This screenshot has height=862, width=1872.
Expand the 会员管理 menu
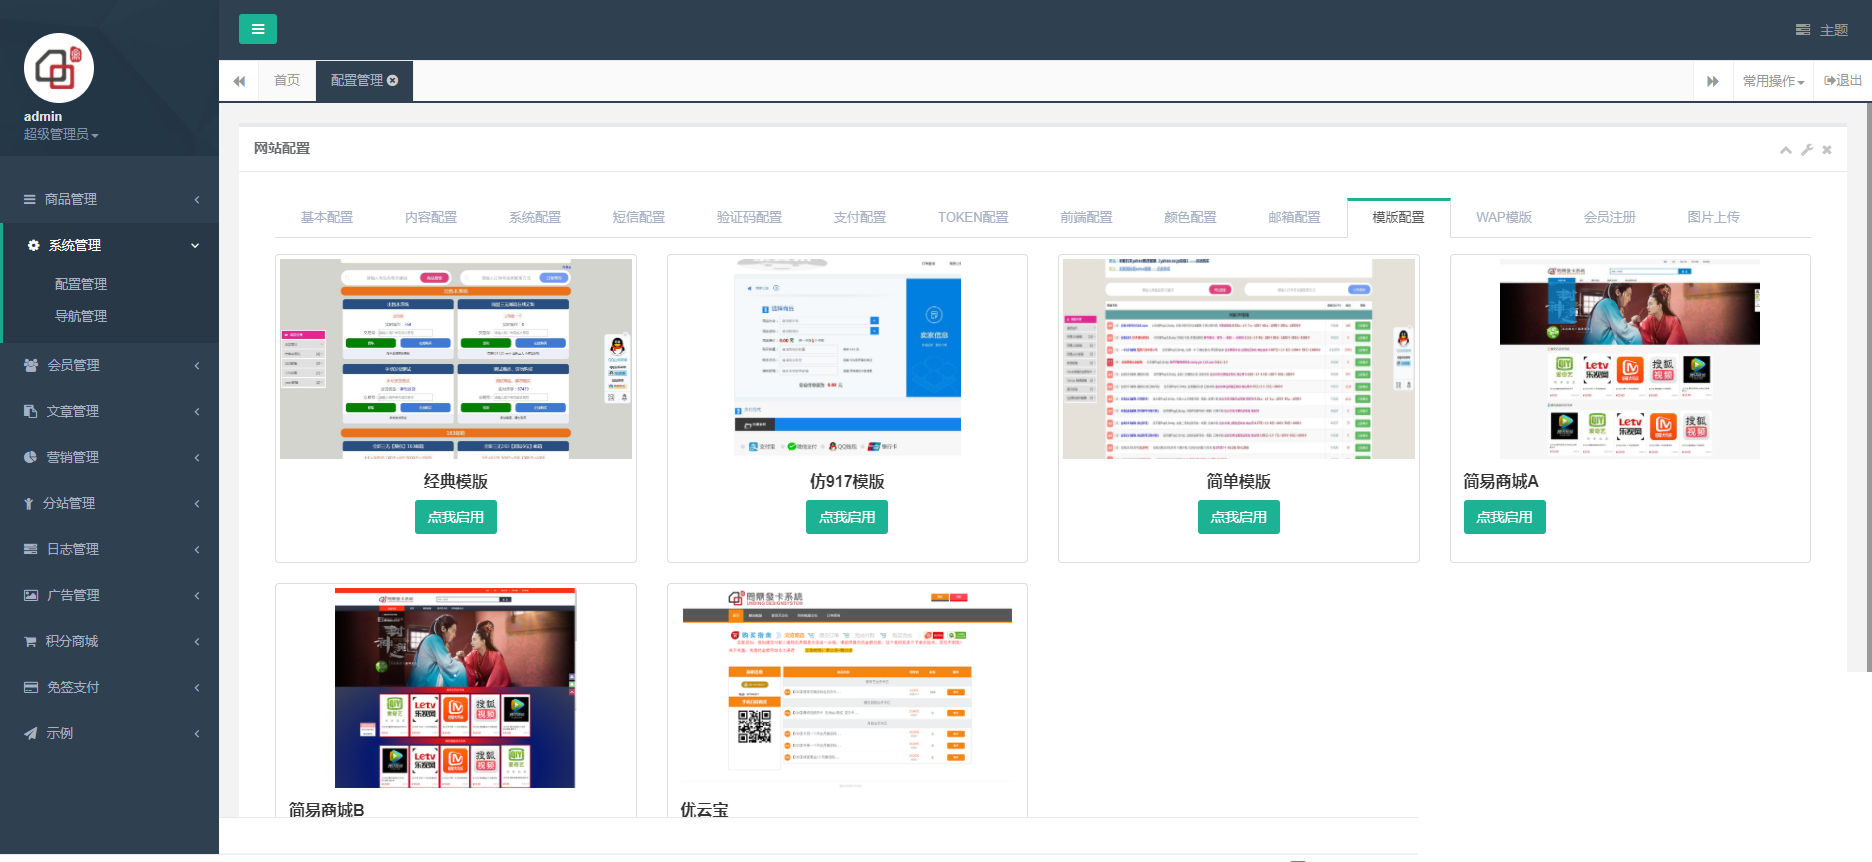(109, 365)
